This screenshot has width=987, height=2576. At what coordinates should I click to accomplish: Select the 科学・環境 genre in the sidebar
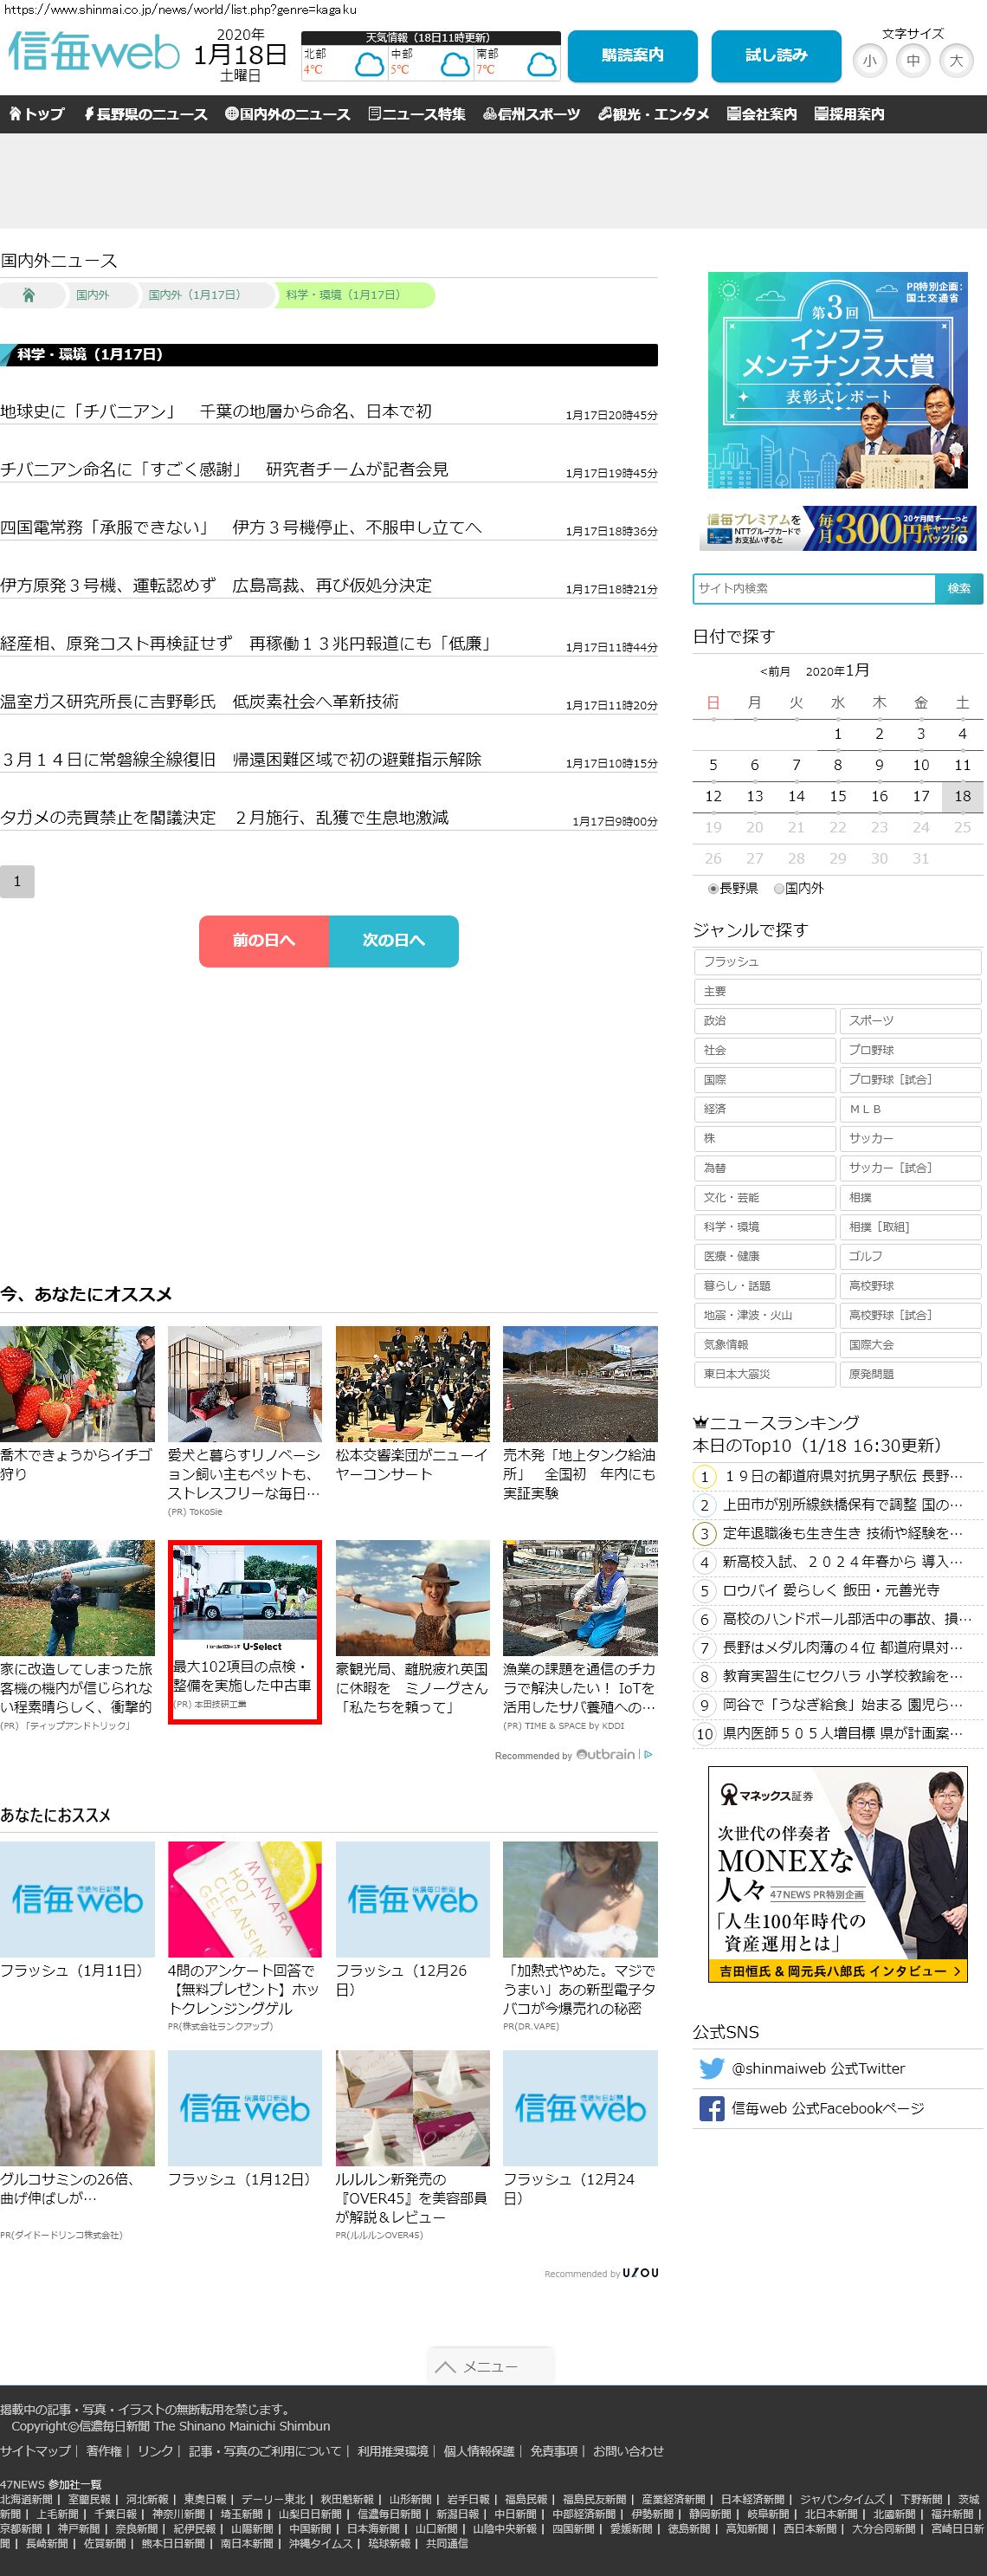[764, 1227]
